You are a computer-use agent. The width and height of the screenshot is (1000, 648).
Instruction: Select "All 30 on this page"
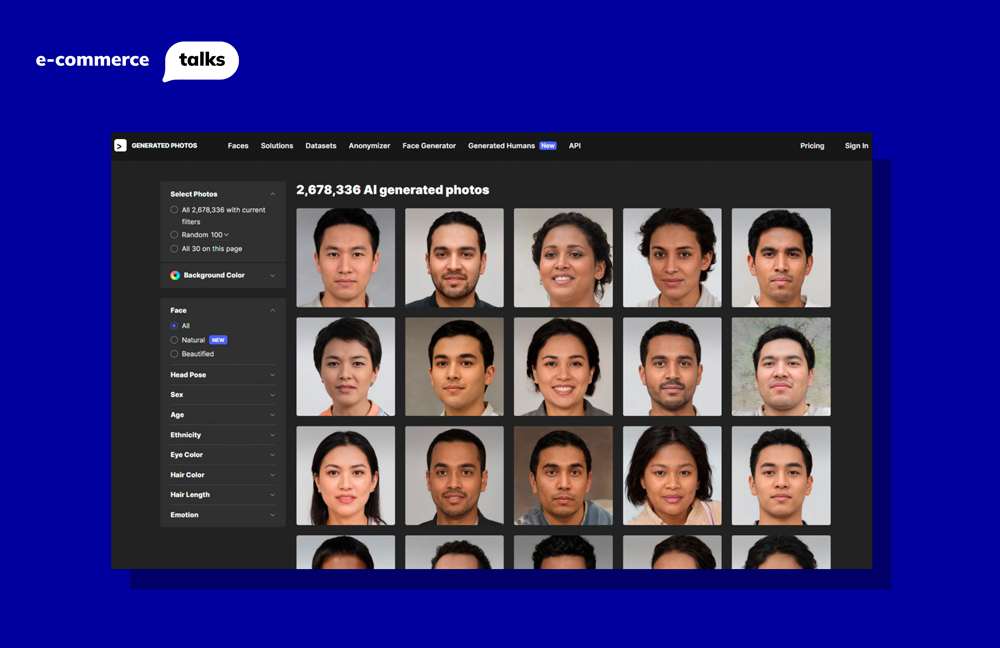(173, 248)
